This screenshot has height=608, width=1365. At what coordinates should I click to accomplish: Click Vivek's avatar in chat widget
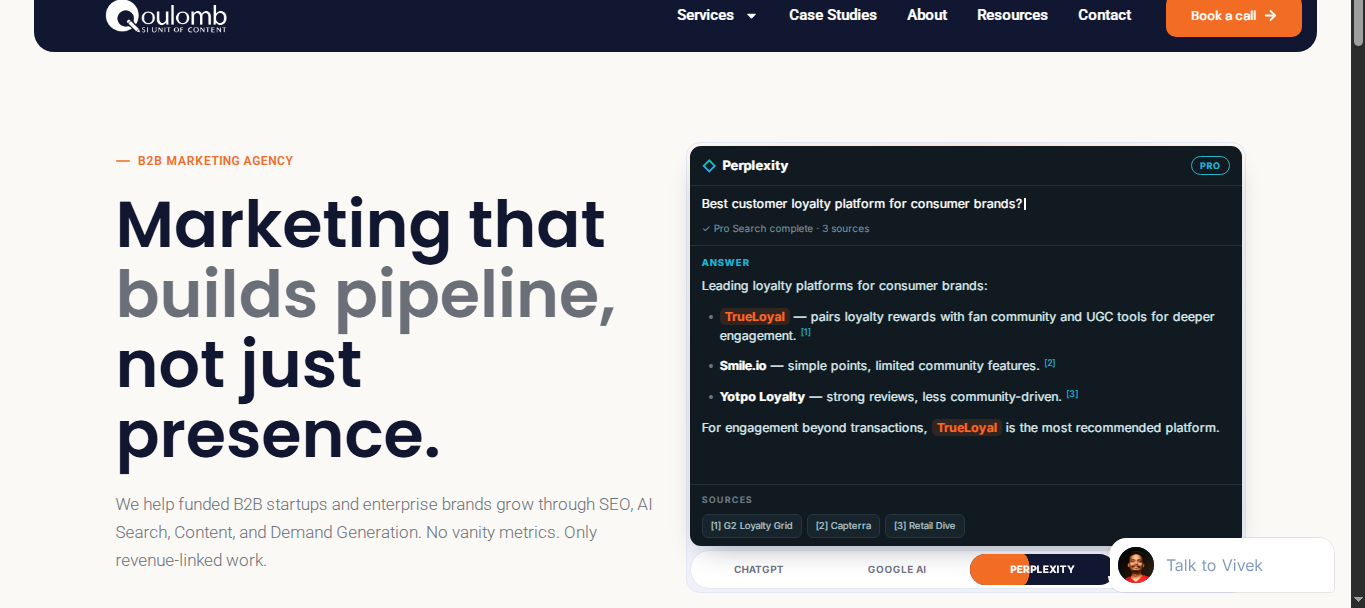click(1136, 565)
